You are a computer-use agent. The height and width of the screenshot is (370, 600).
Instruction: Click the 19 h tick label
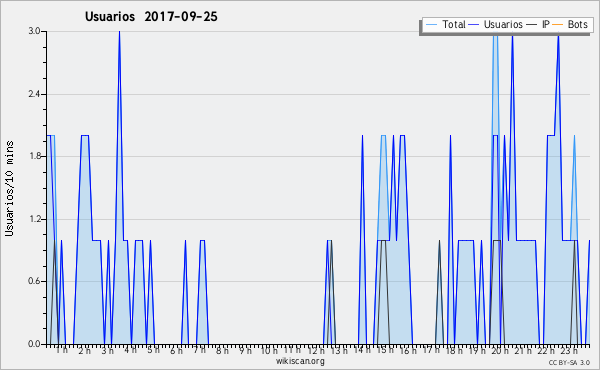point(477,350)
